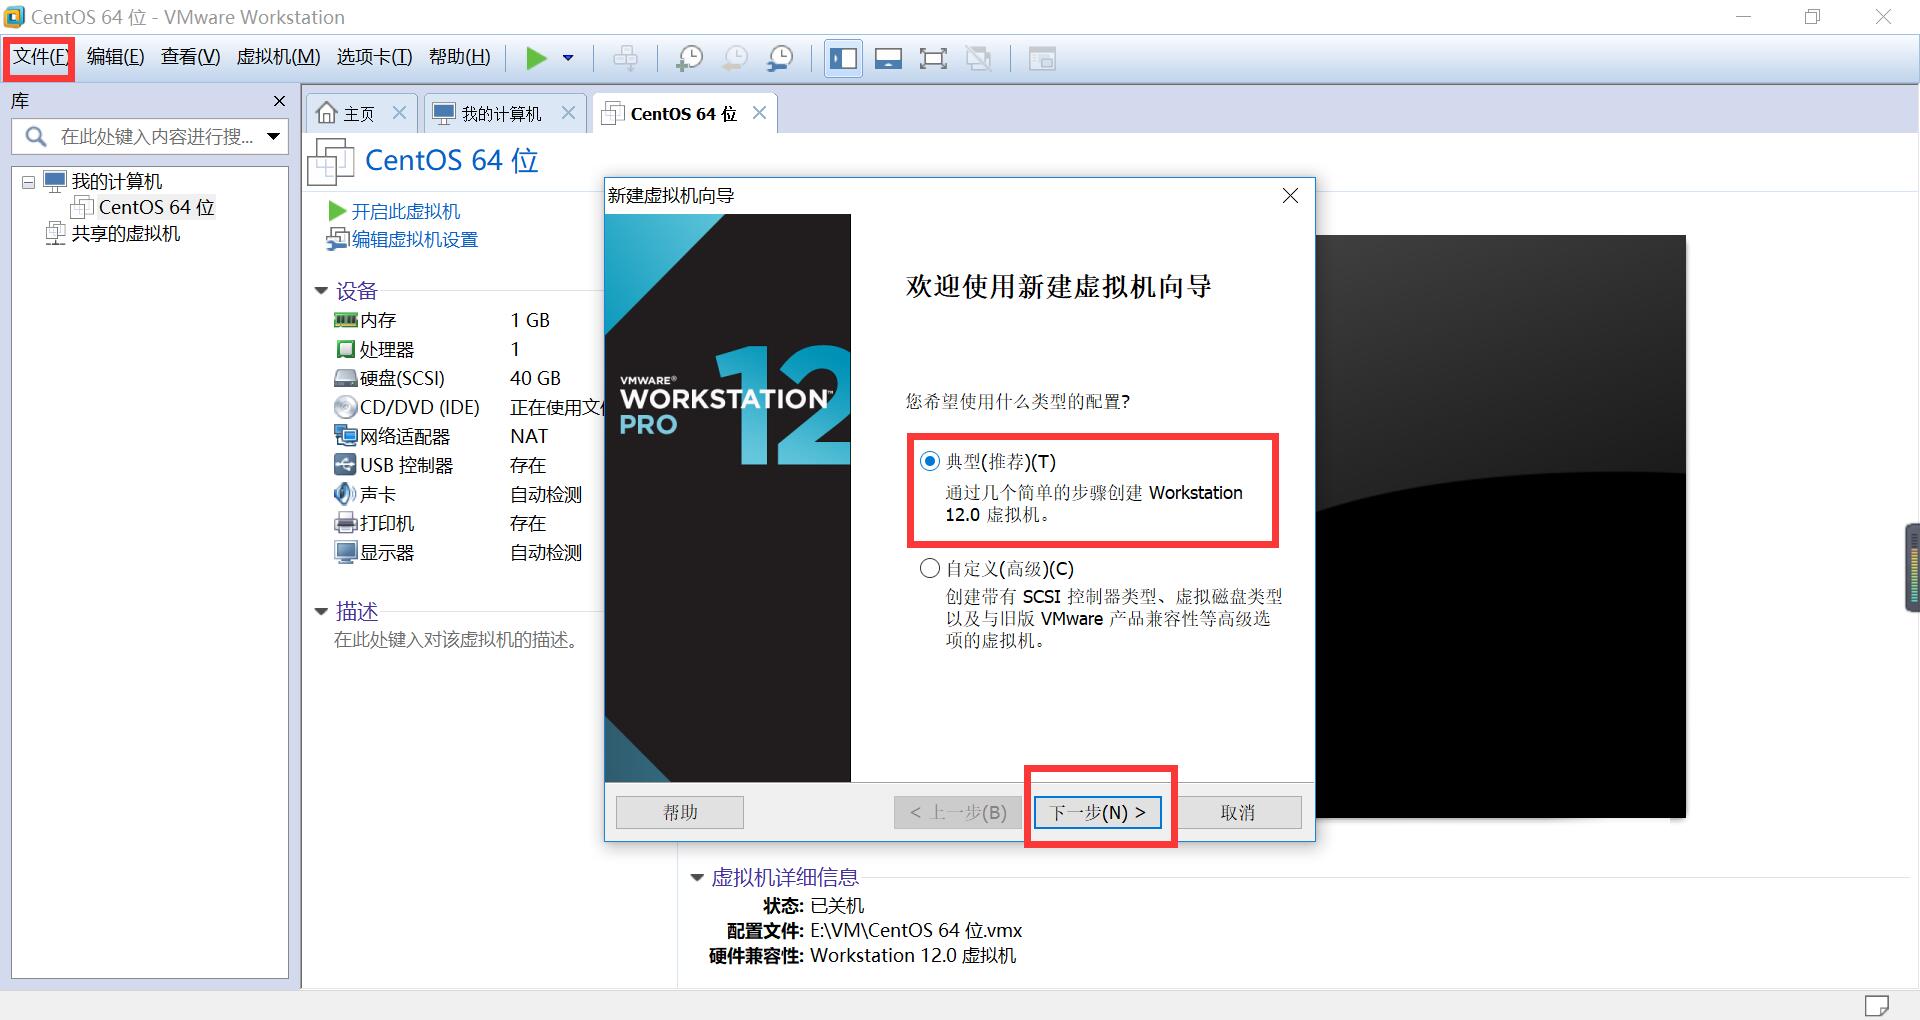
Task: Click the large CentOS 64 位 VM icon in header
Action: [x=331, y=161]
